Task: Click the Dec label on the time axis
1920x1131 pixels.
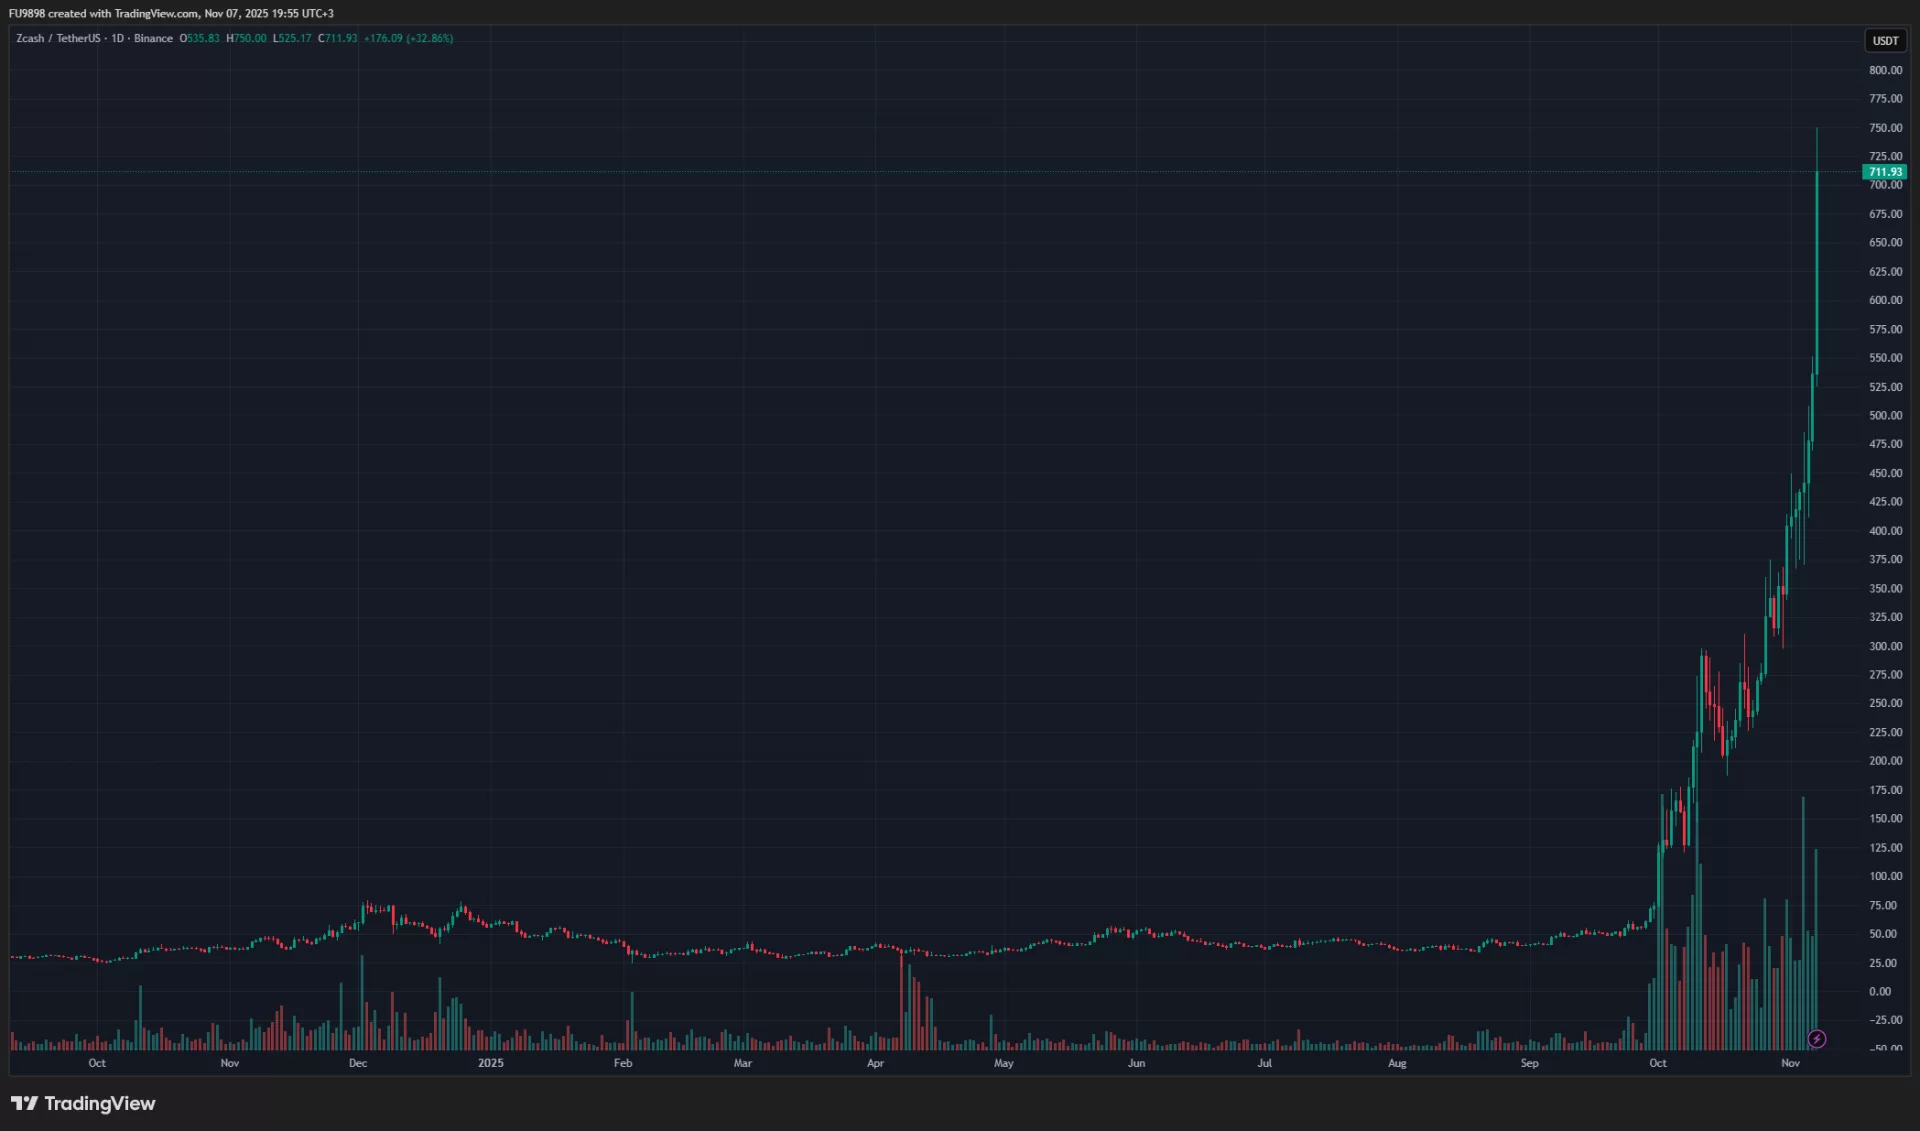Action: [x=357, y=1063]
